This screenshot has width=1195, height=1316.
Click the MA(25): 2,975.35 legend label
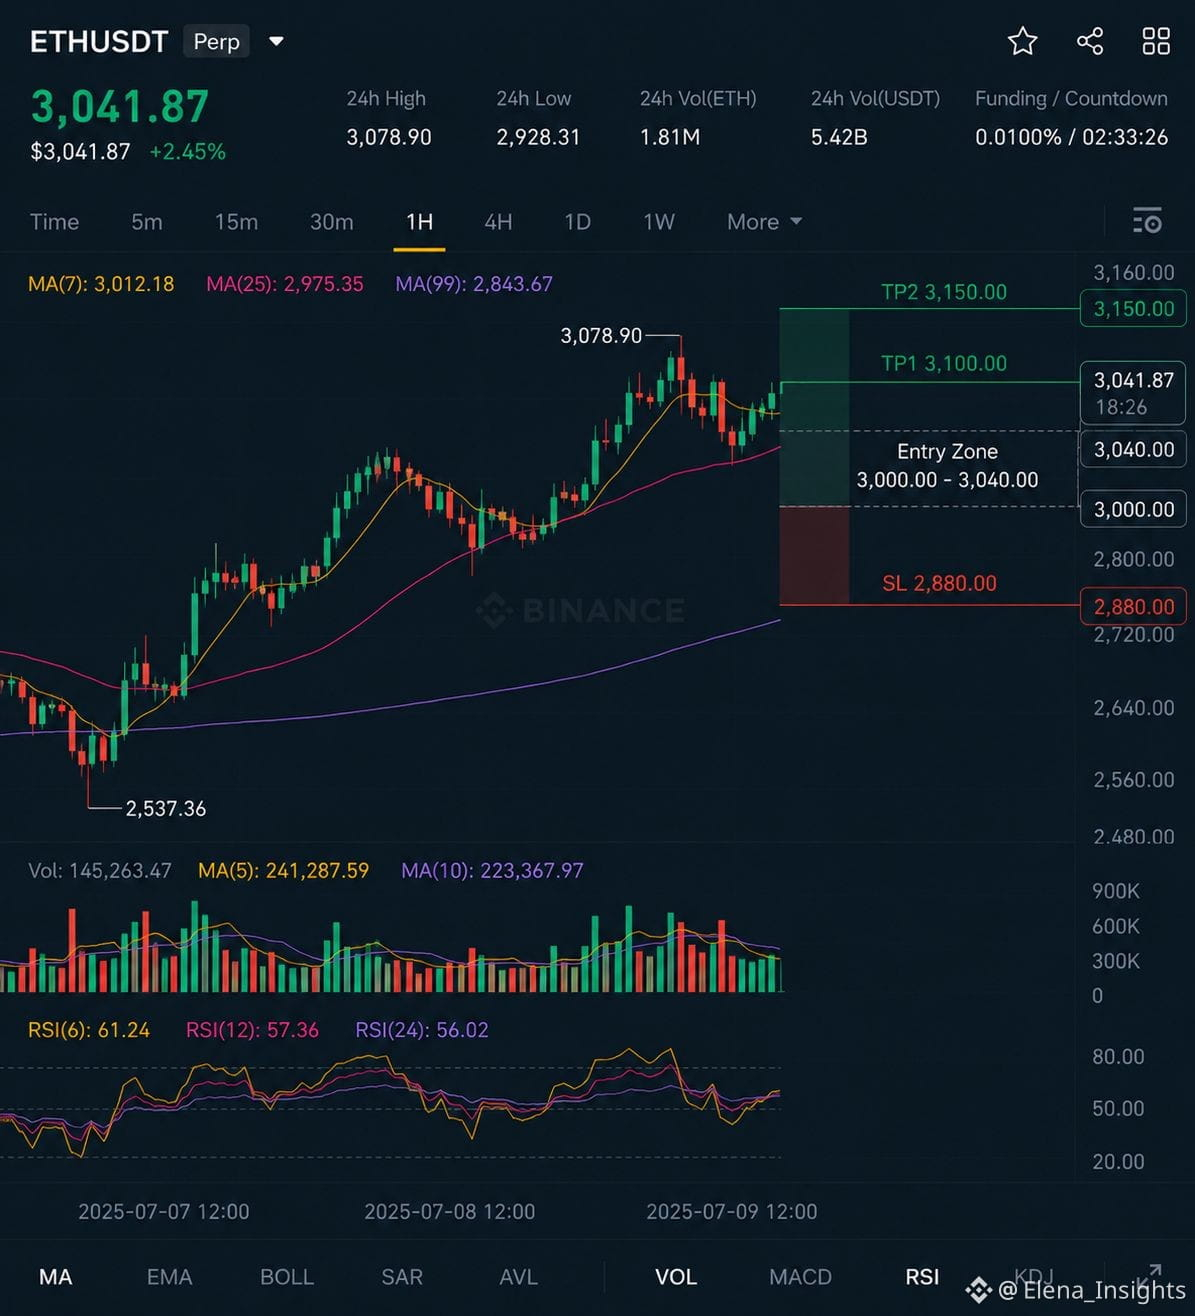pos(285,284)
